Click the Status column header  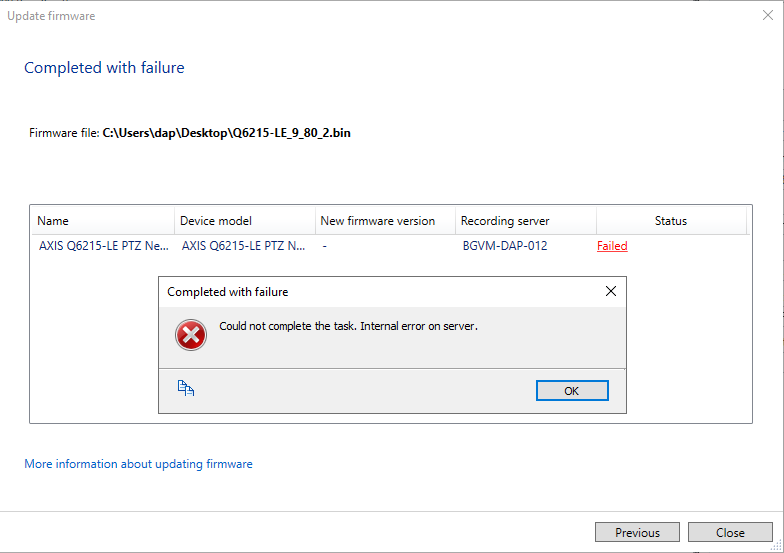[670, 221]
